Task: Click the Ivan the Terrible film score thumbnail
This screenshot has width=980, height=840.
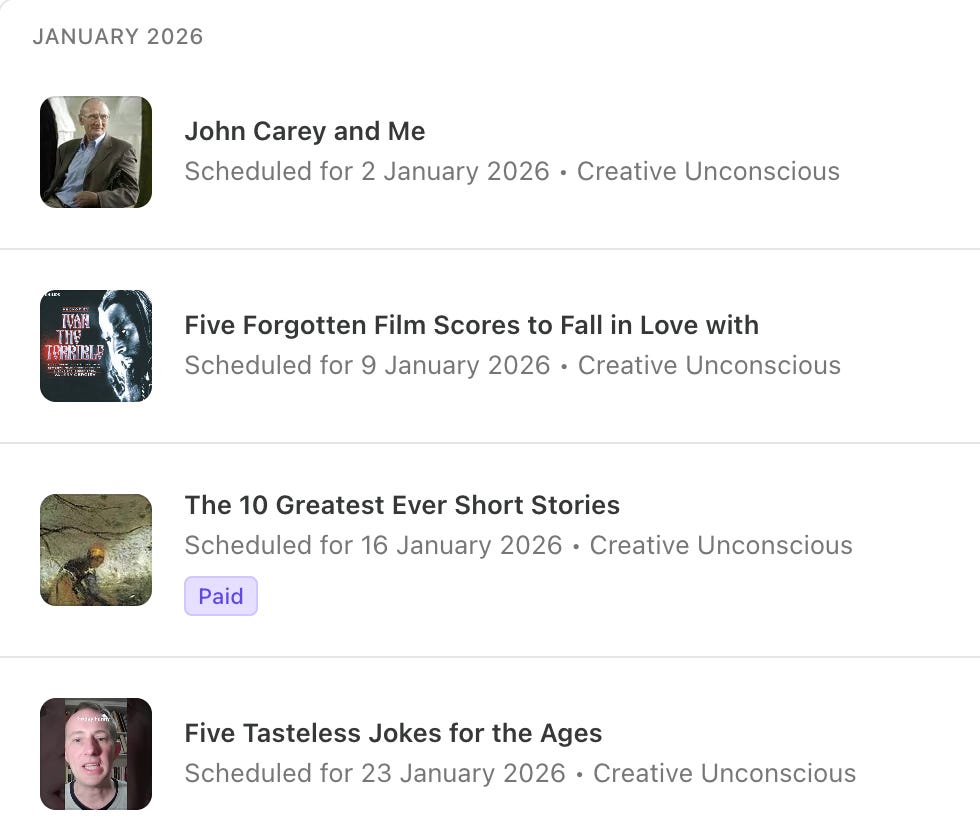Action: point(95,346)
